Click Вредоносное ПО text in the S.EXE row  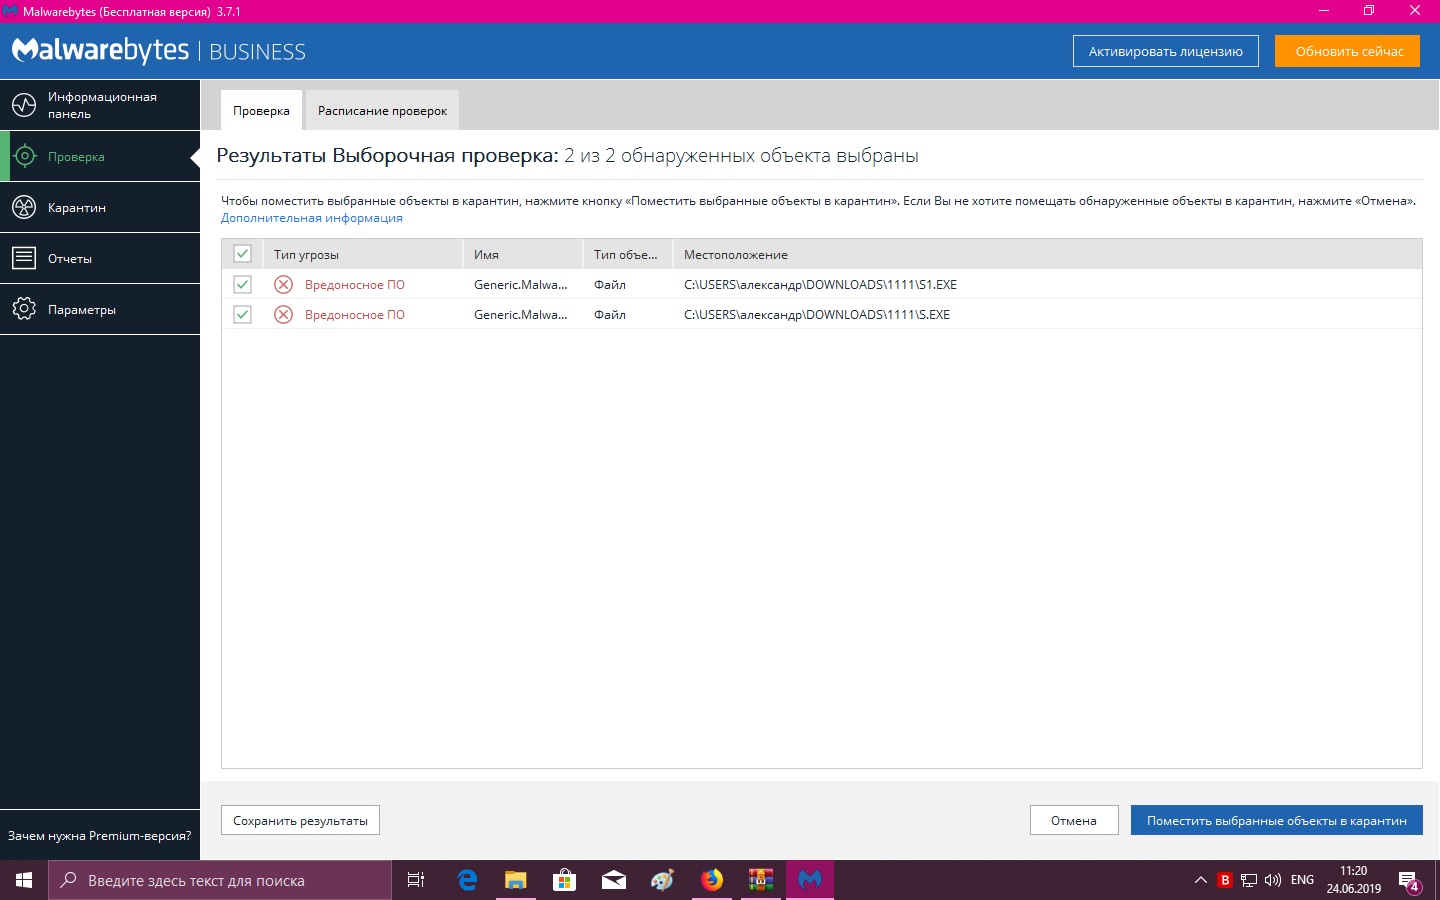point(355,314)
